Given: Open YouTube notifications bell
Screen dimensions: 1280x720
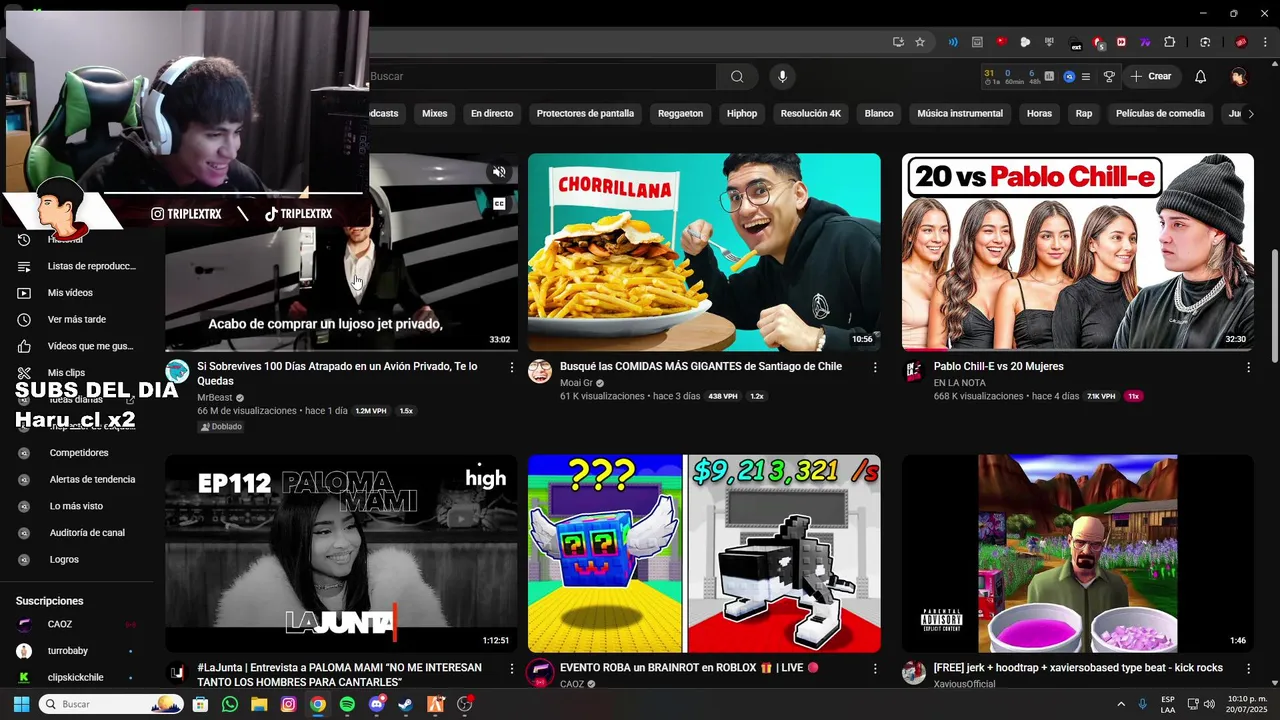Looking at the screenshot, I should [x=1201, y=77].
